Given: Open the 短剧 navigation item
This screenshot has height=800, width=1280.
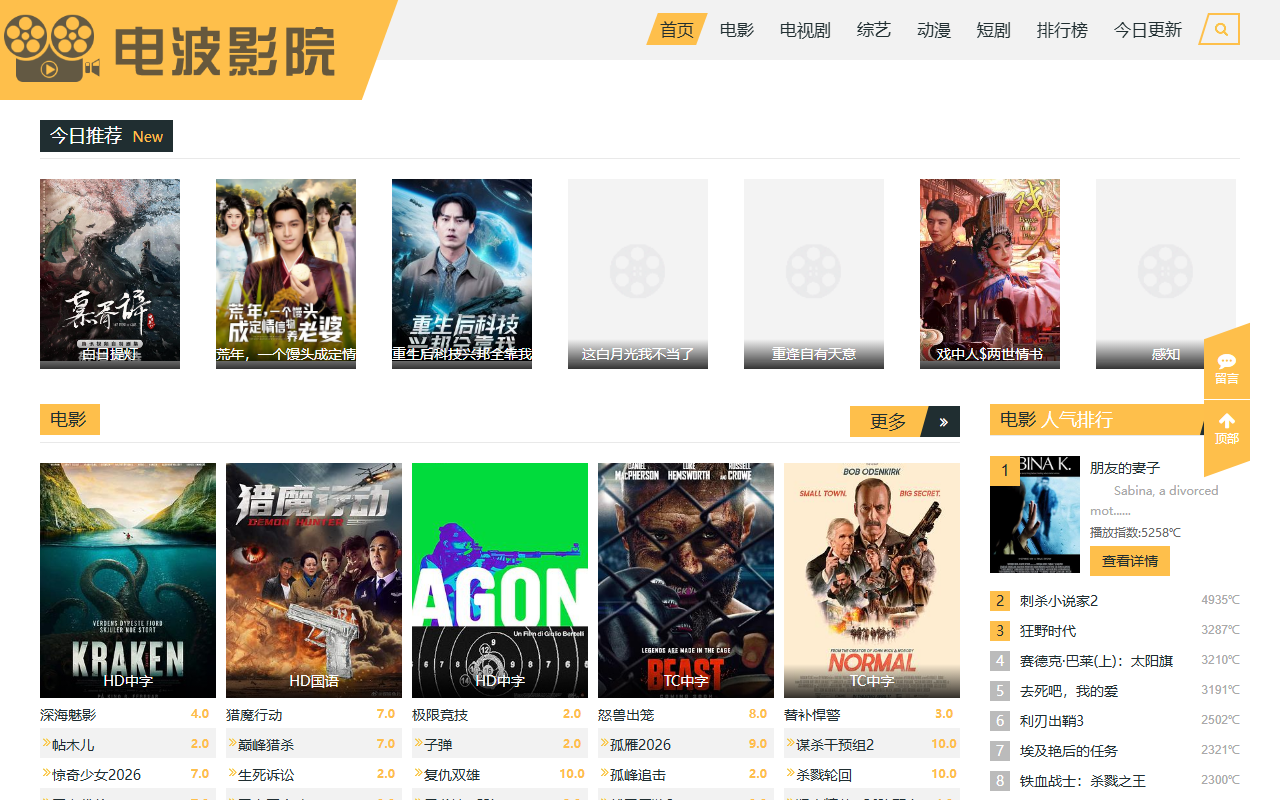Looking at the screenshot, I should [x=994, y=30].
